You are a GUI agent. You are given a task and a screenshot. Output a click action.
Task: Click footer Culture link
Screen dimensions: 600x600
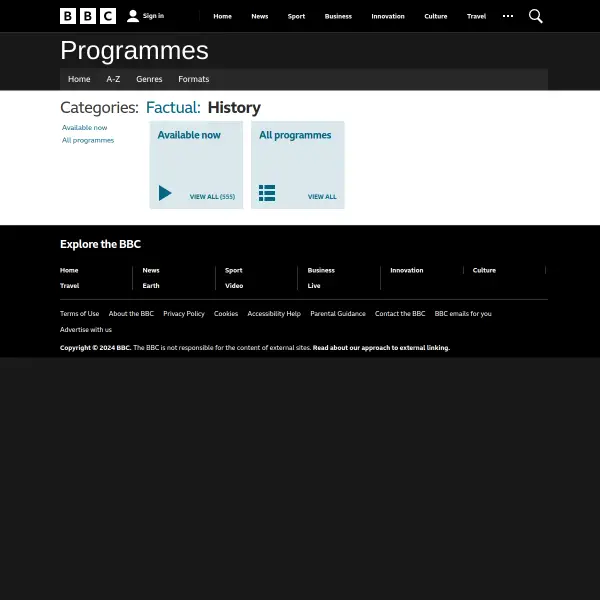484,270
